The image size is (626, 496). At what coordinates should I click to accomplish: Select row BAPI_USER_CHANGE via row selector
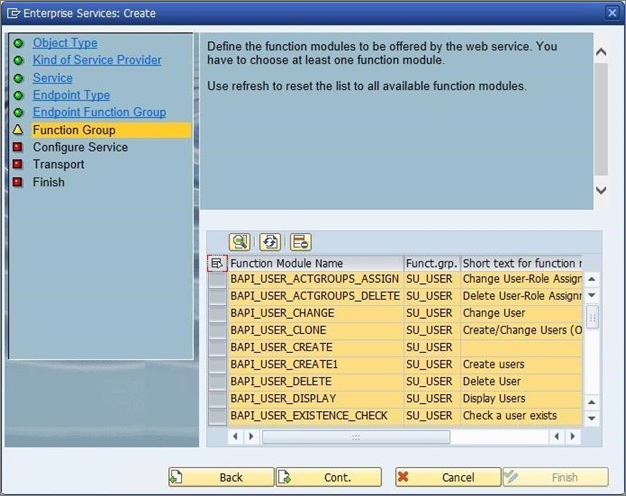click(218, 313)
